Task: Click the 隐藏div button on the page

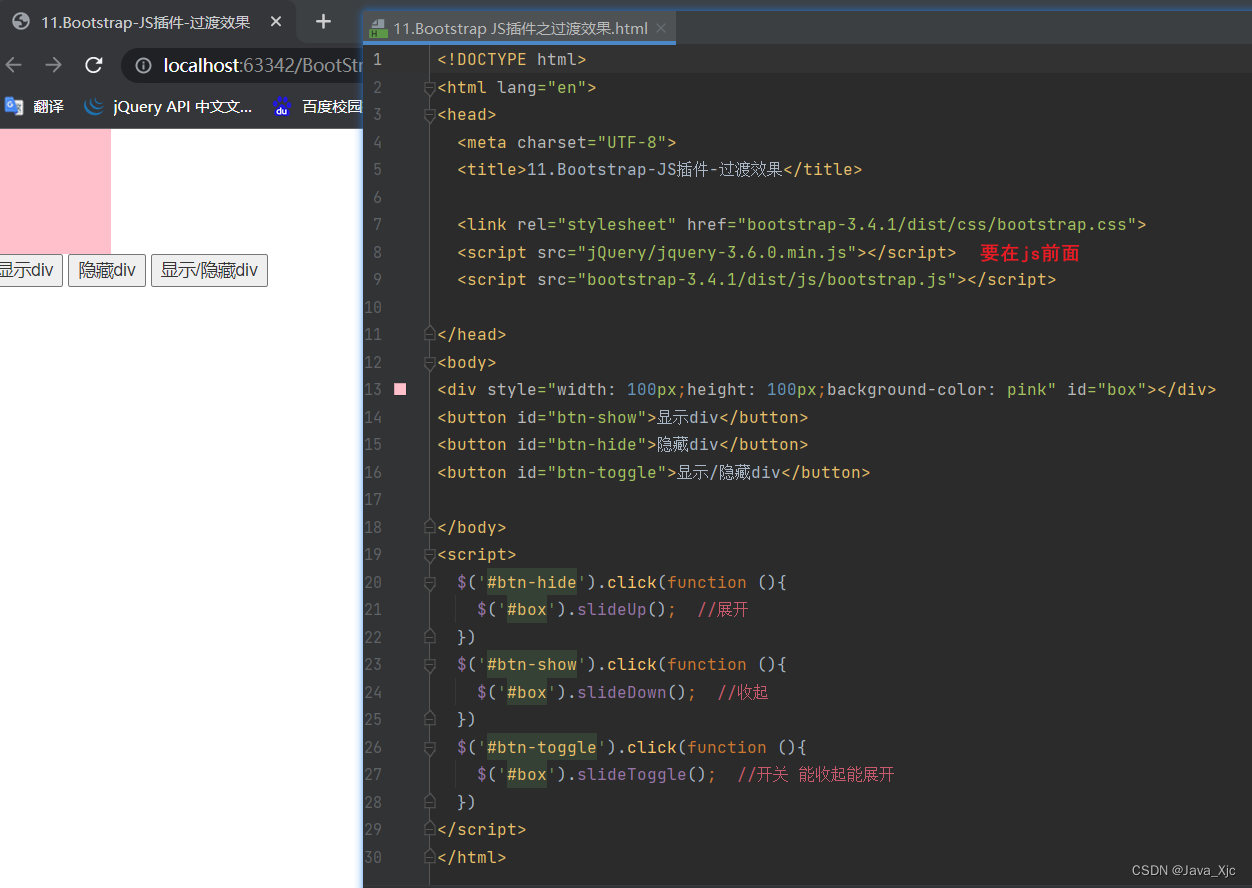Action: coord(107,270)
